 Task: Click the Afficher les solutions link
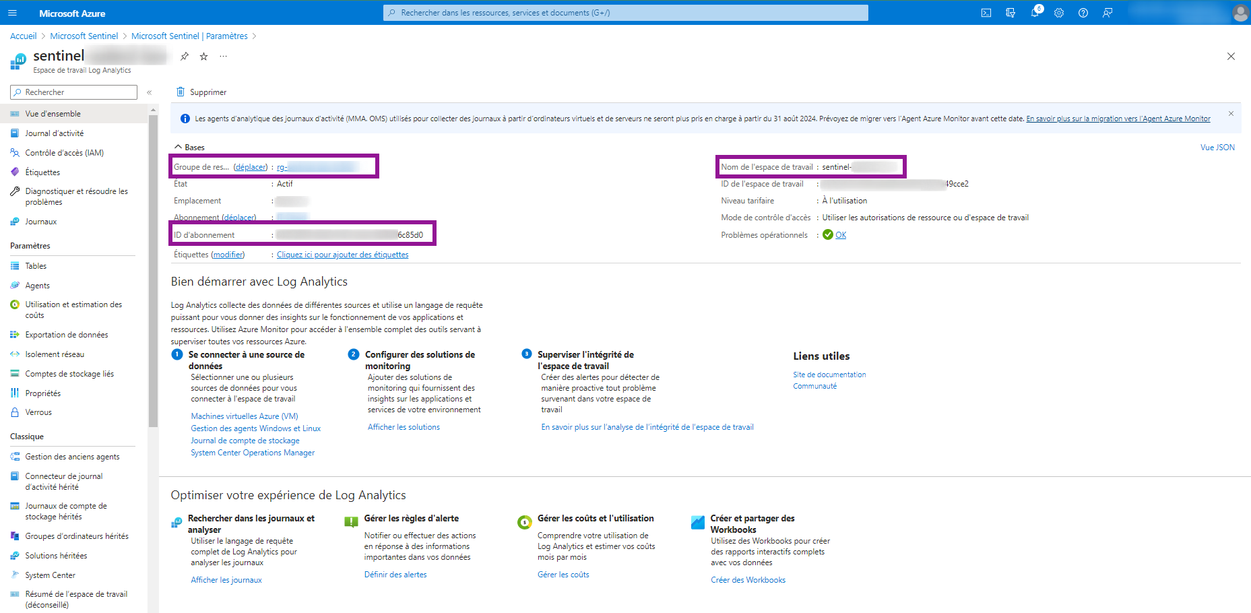[x=404, y=427]
